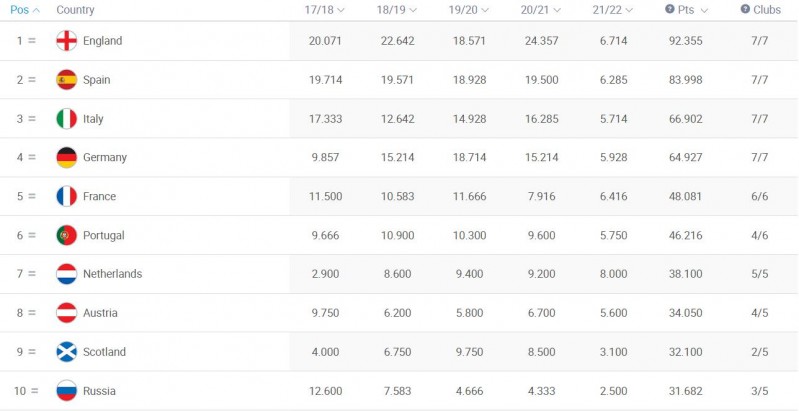Image resolution: width=799 pixels, height=411 pixels.
Task: Click the Scotland flag icon
Action: pyautogui.click(x=66, y=352)
